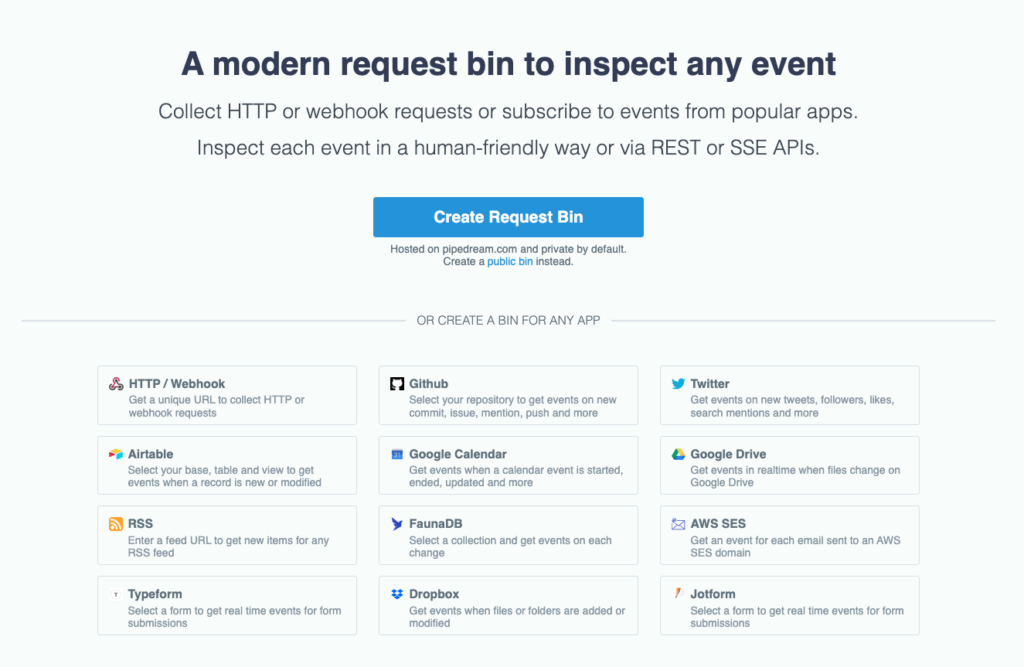
Task: Click Typeform's 'Select a form' description
Action: (234, 617)
